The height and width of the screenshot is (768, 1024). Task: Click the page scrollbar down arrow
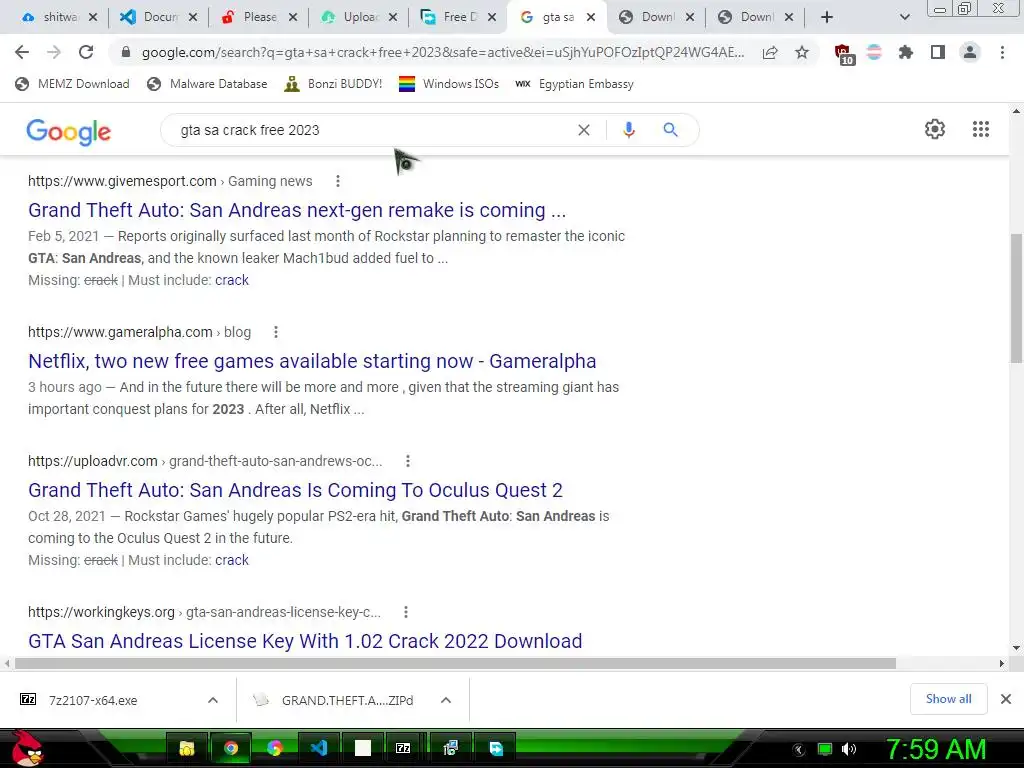pos(1016,648)
